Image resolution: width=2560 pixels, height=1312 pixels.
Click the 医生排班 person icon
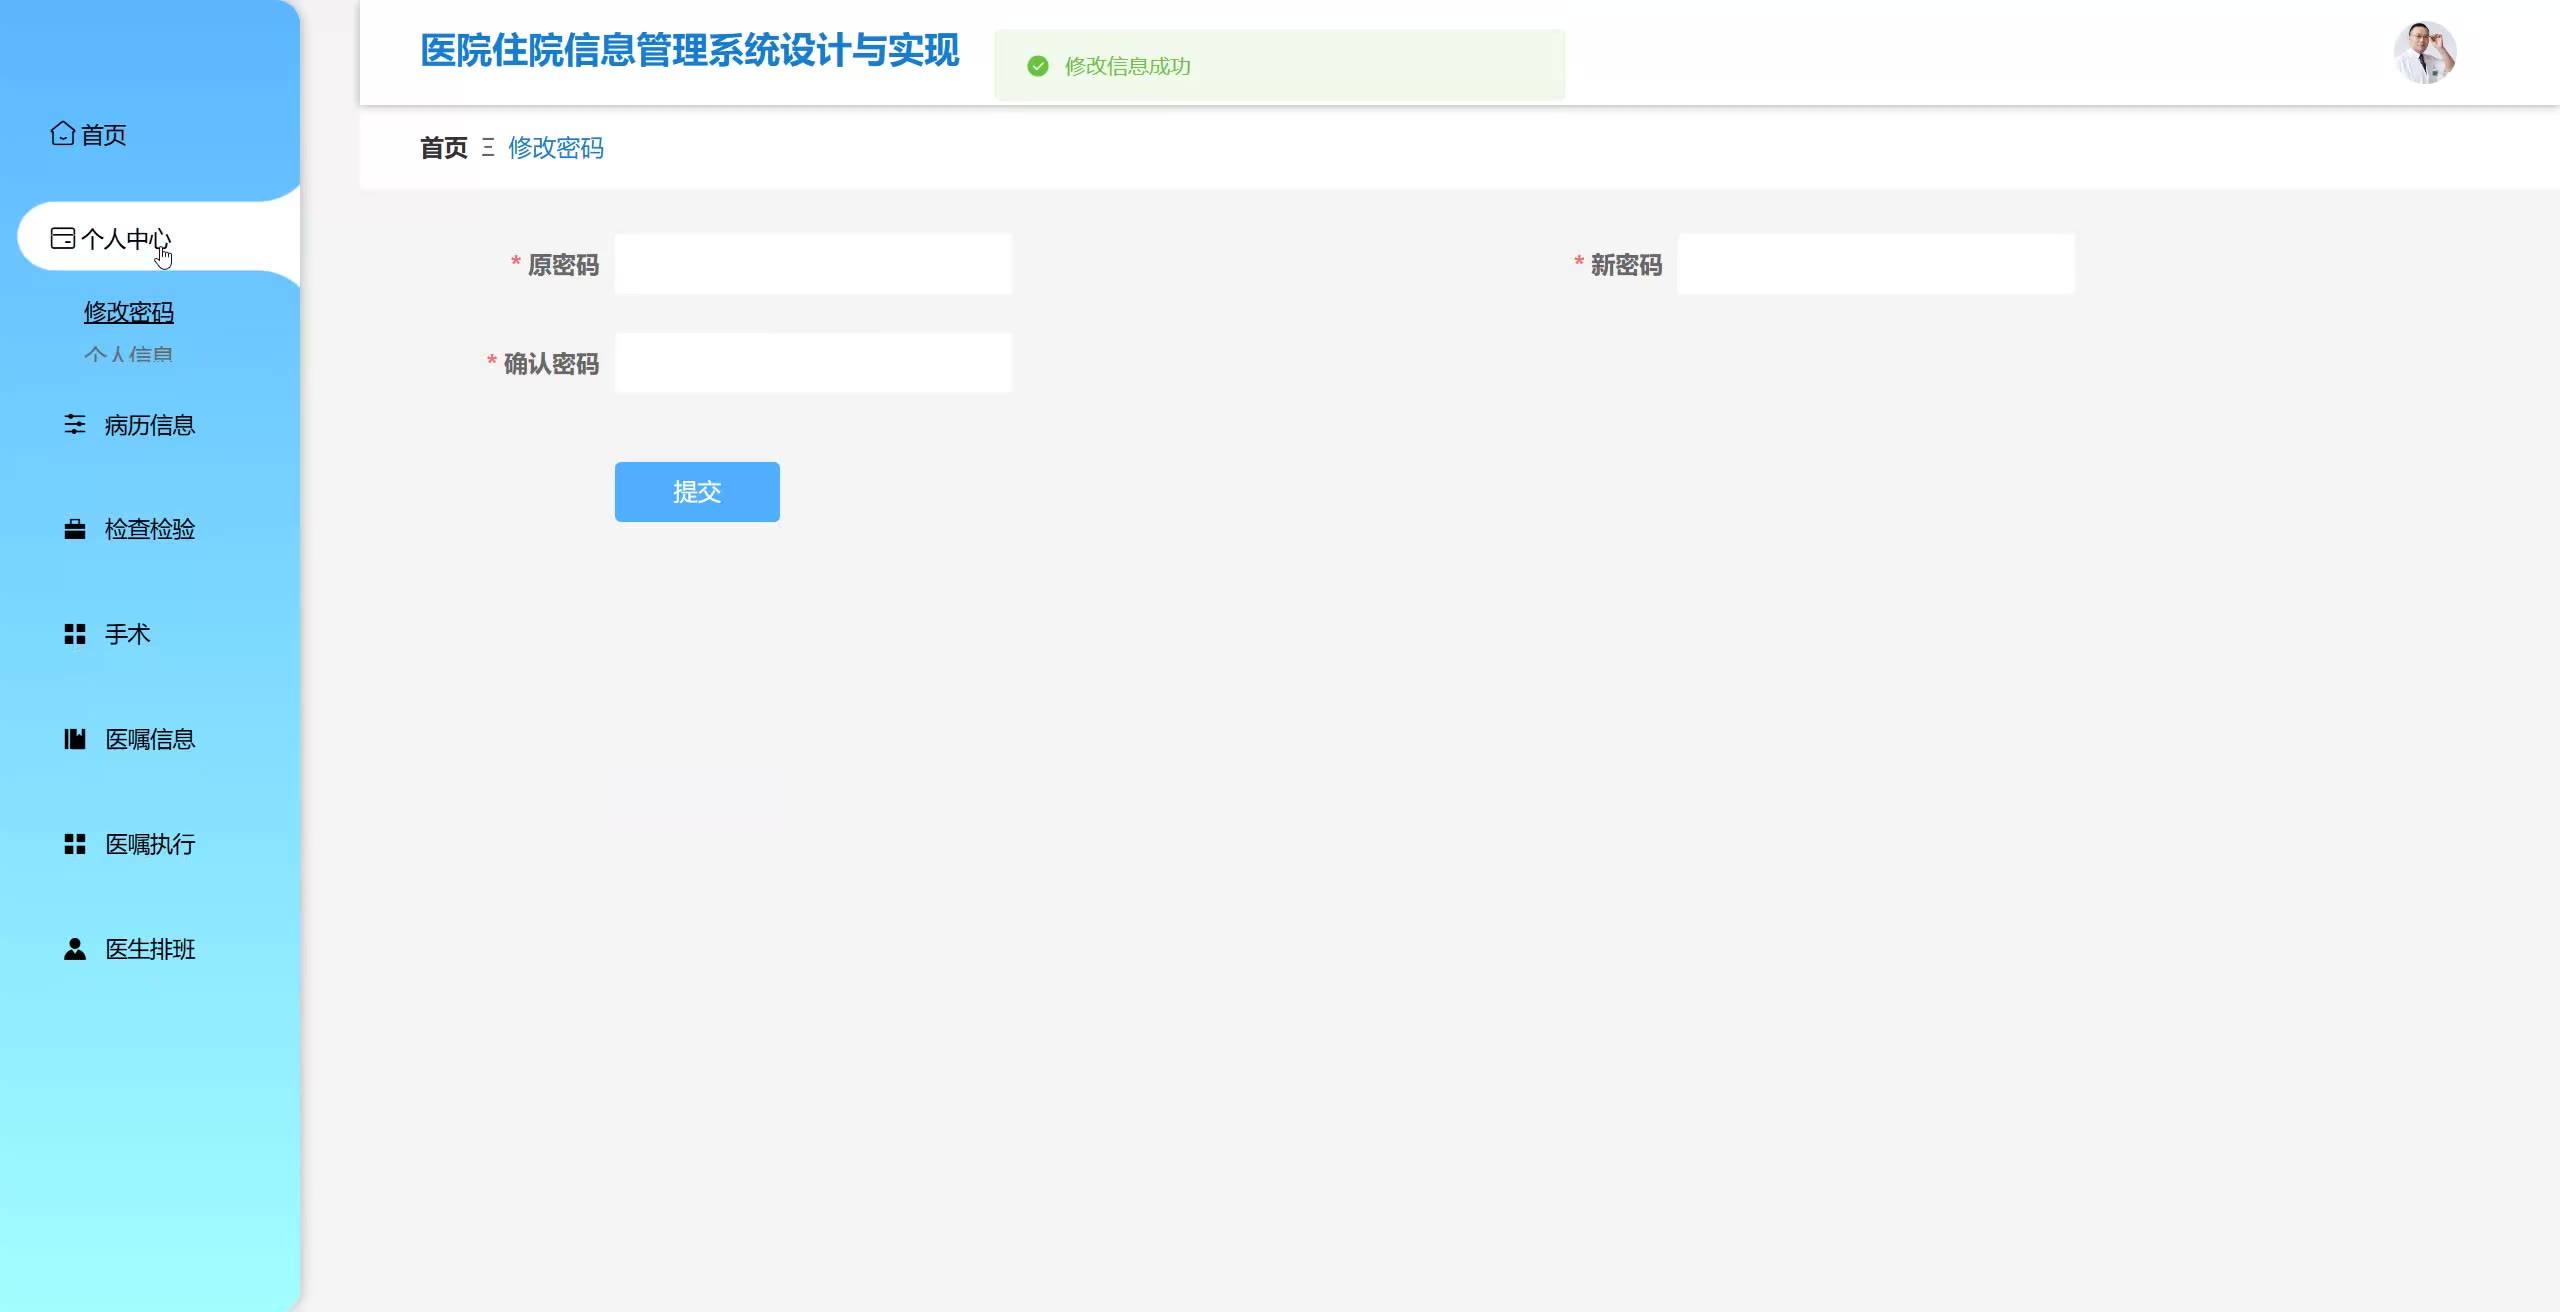pos(75,949)
